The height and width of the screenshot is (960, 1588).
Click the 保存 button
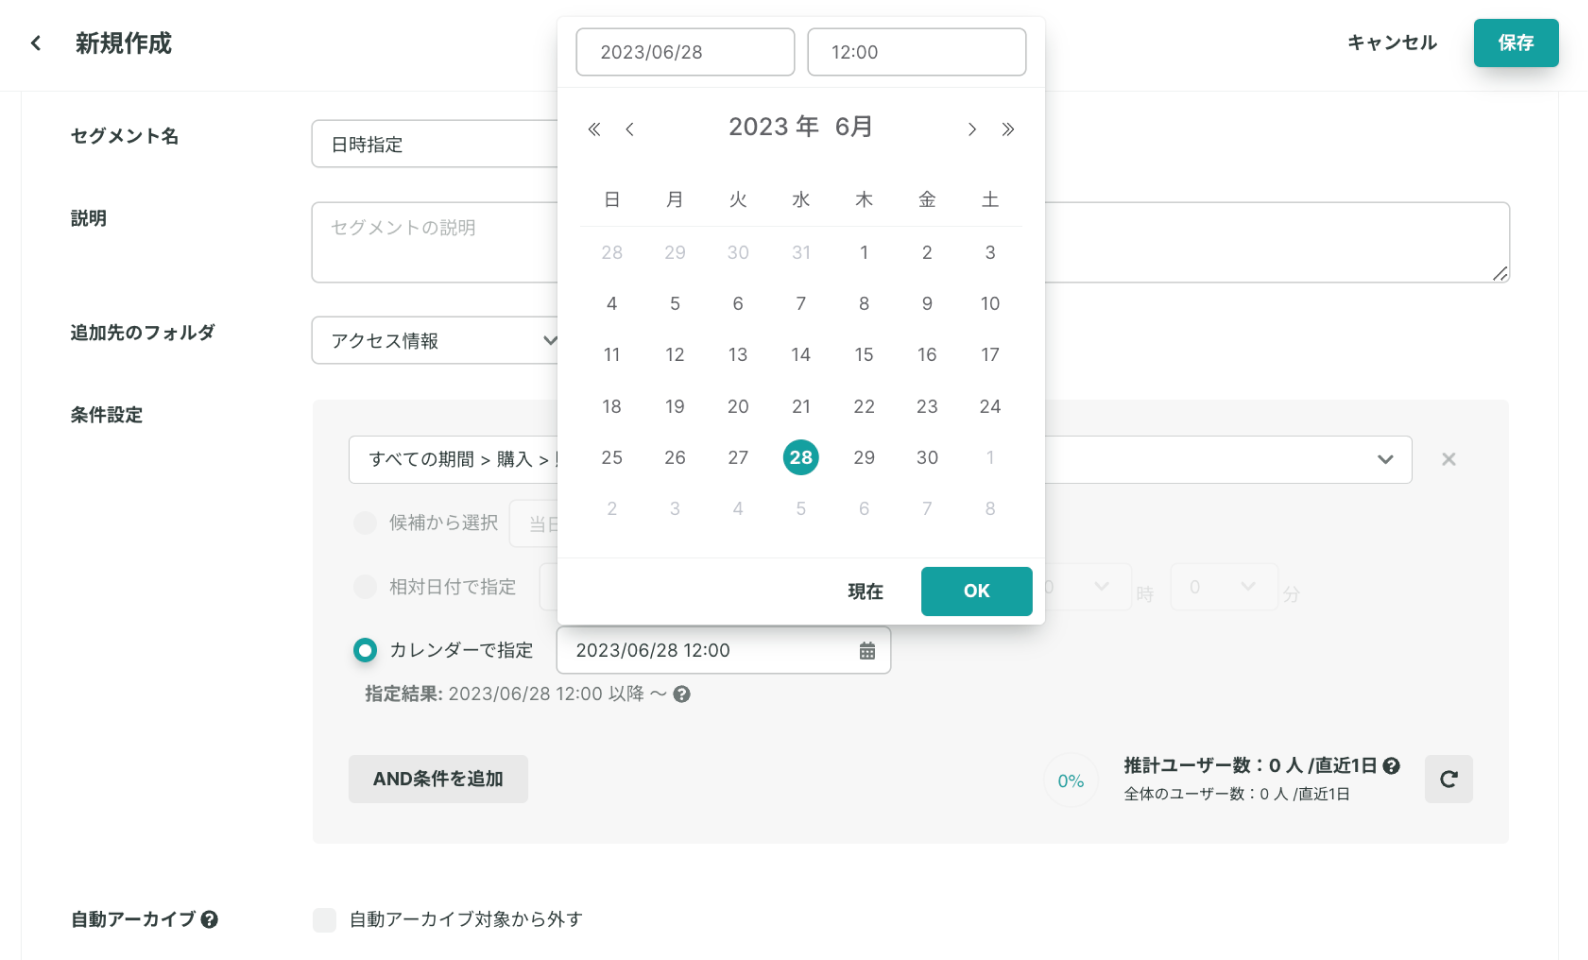click(x=1516, y=43)
